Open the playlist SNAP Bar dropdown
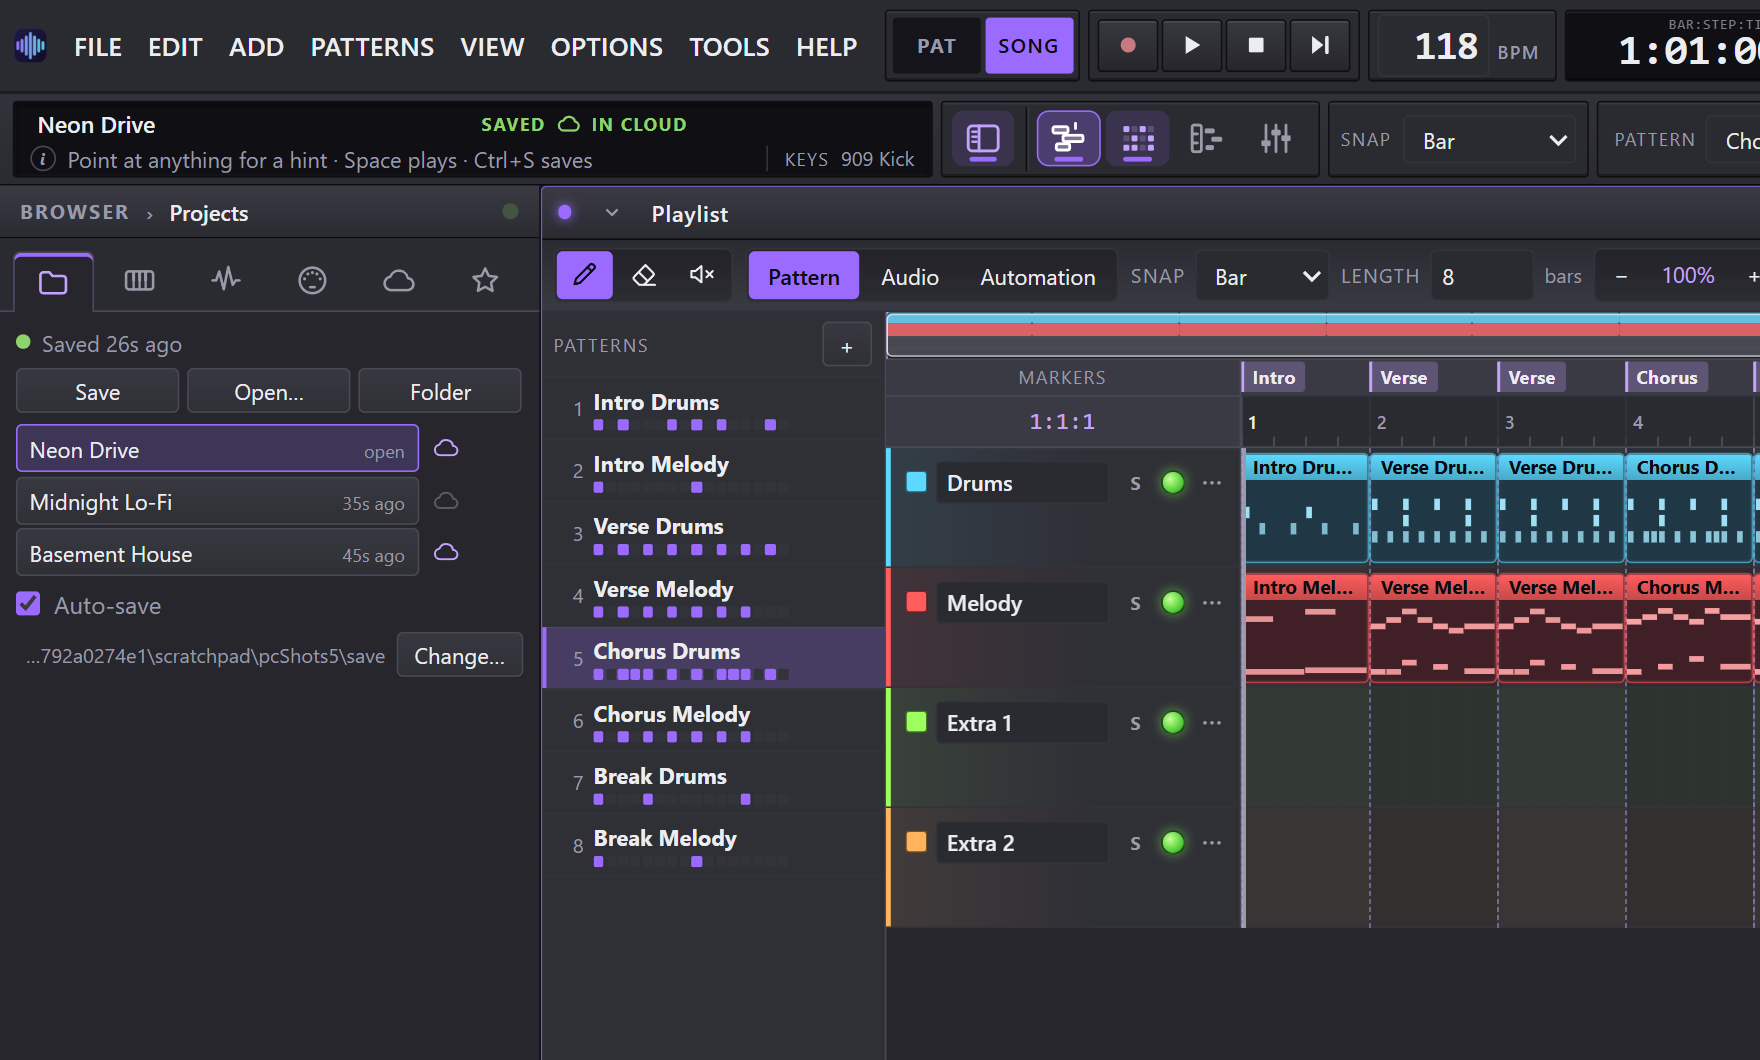Screen dimensions: 1760x1060 coord(1265,277)
